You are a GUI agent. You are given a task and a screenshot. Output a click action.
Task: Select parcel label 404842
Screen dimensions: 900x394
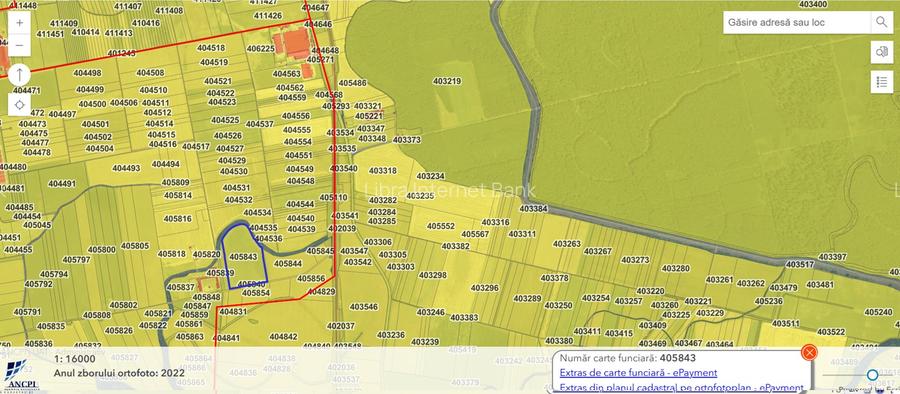(284, 337)
